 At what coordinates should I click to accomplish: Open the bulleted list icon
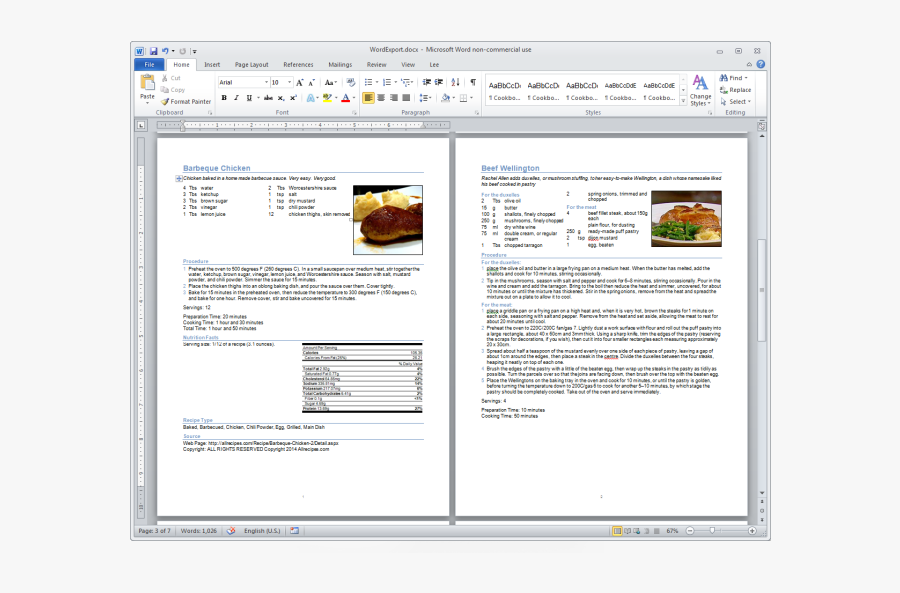point(368,82)
